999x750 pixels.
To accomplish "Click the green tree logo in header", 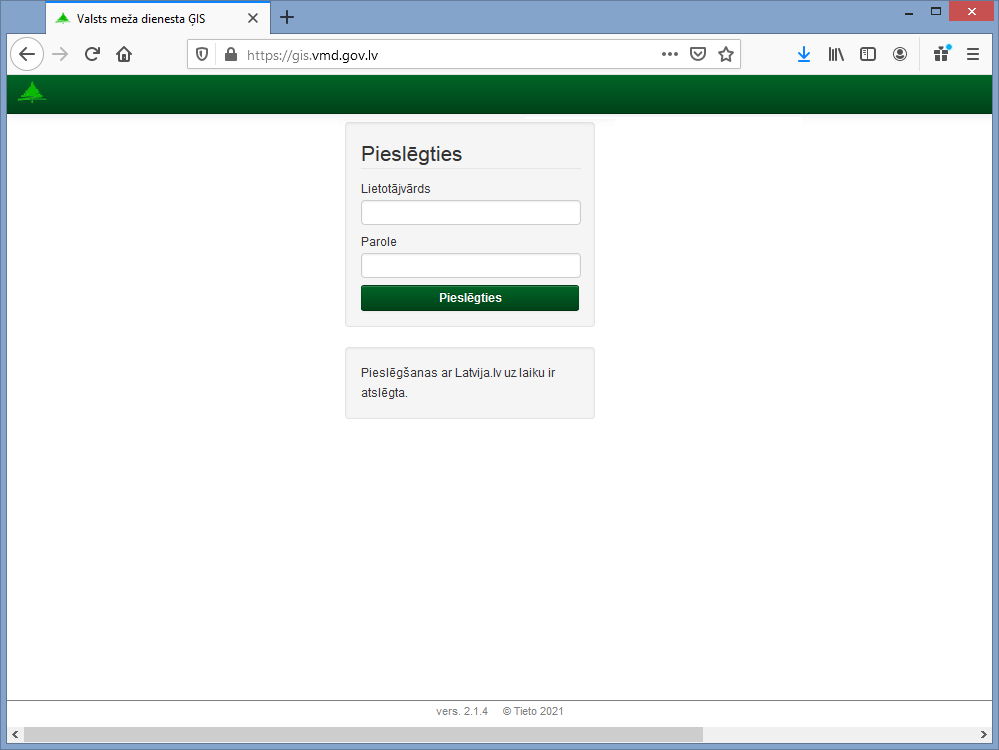I will [x=32, y=93].
